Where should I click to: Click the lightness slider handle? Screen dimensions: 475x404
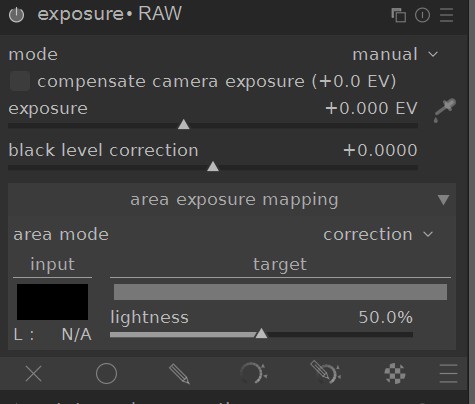click(x=261, y=334)
